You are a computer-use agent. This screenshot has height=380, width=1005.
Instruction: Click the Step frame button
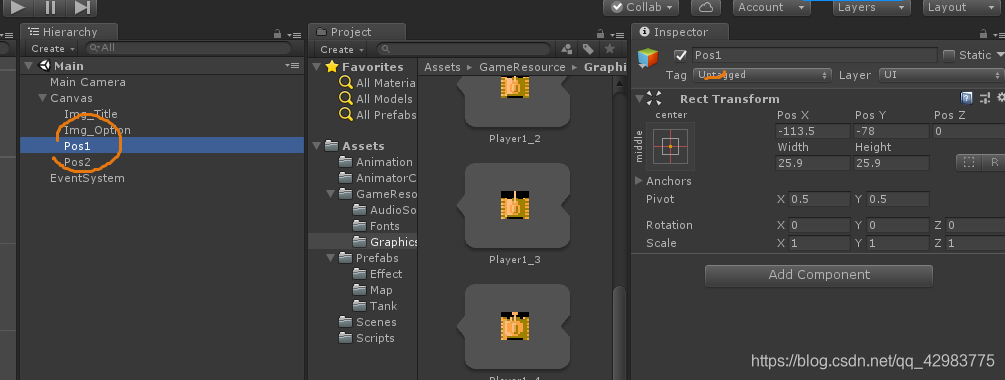81,8
